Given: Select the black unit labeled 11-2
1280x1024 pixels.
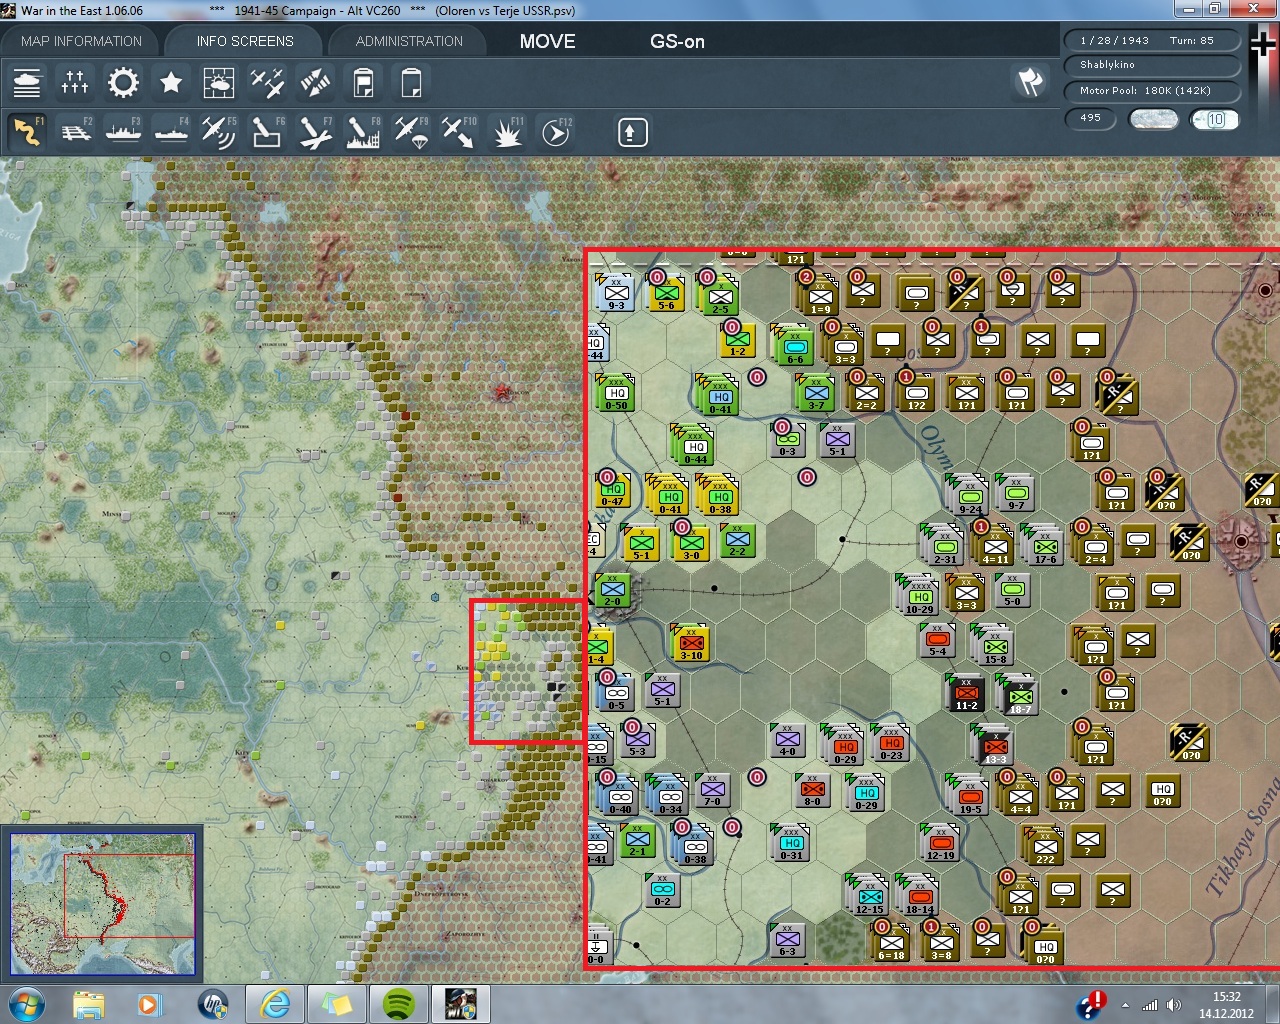Looking at the screenshot, I should (966, 693).
